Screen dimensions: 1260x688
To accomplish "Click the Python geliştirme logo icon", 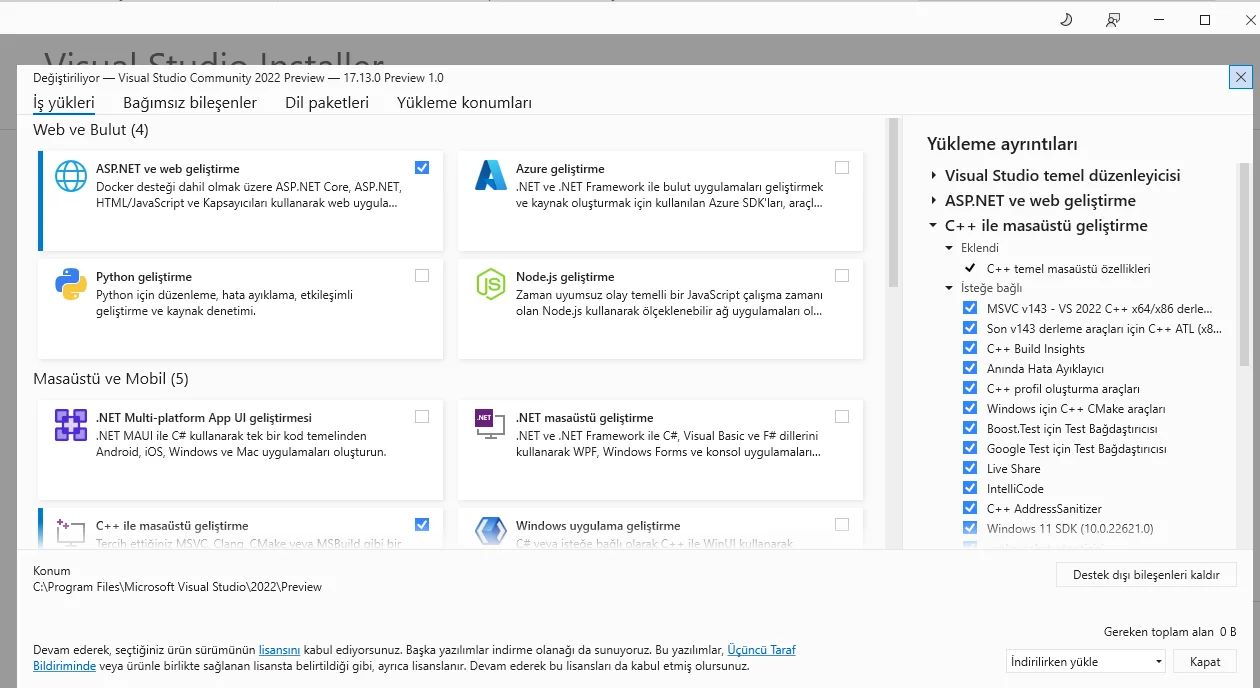I will 71,284.
